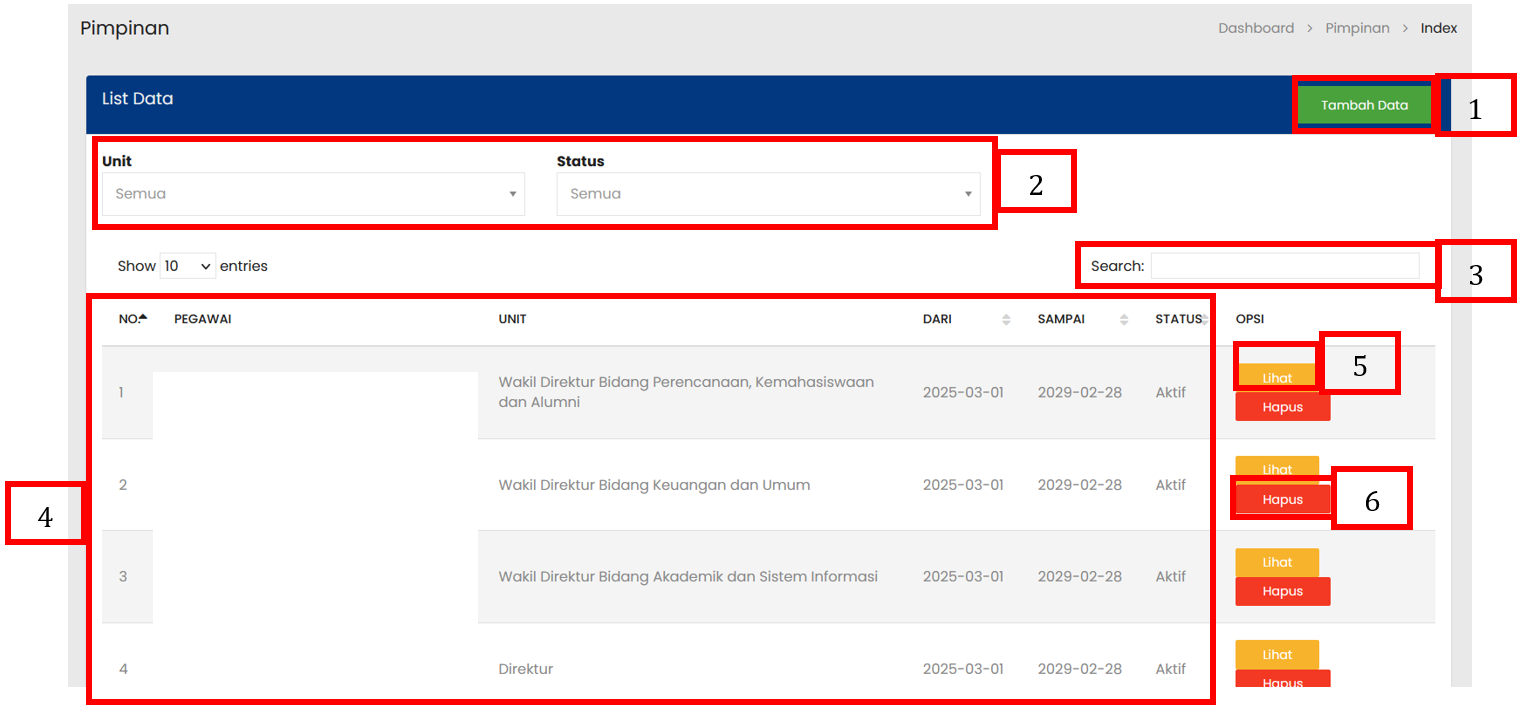Sort table by NO. column arrow

[143, 318]
